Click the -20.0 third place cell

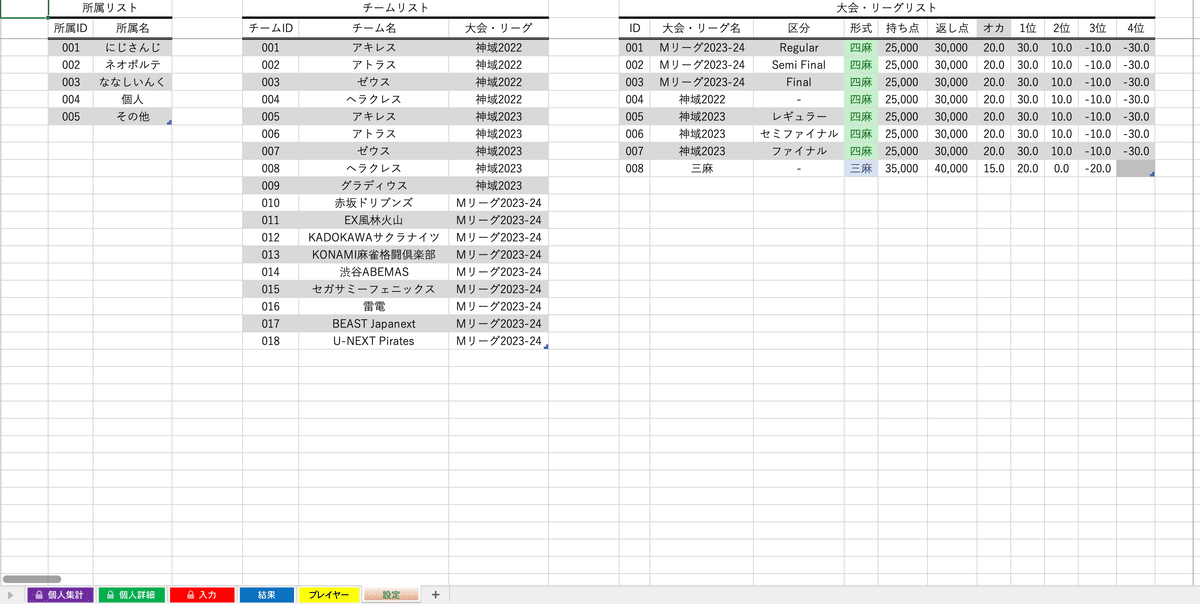[x=1098, y=168]
